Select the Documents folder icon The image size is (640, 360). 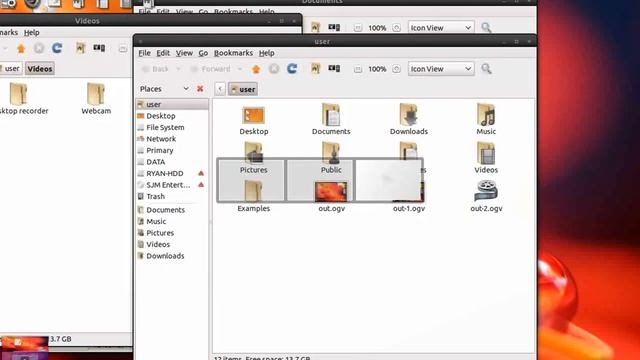click(331, 115)
